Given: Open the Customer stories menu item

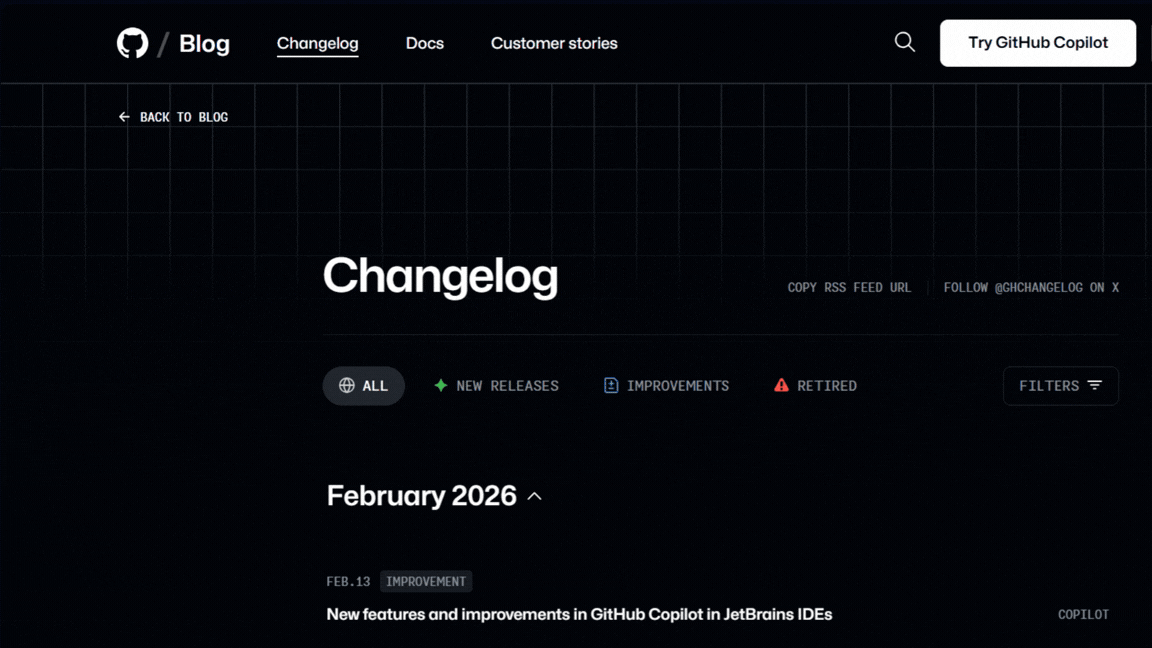Looking at the screenshot, I should pos(554,43).
